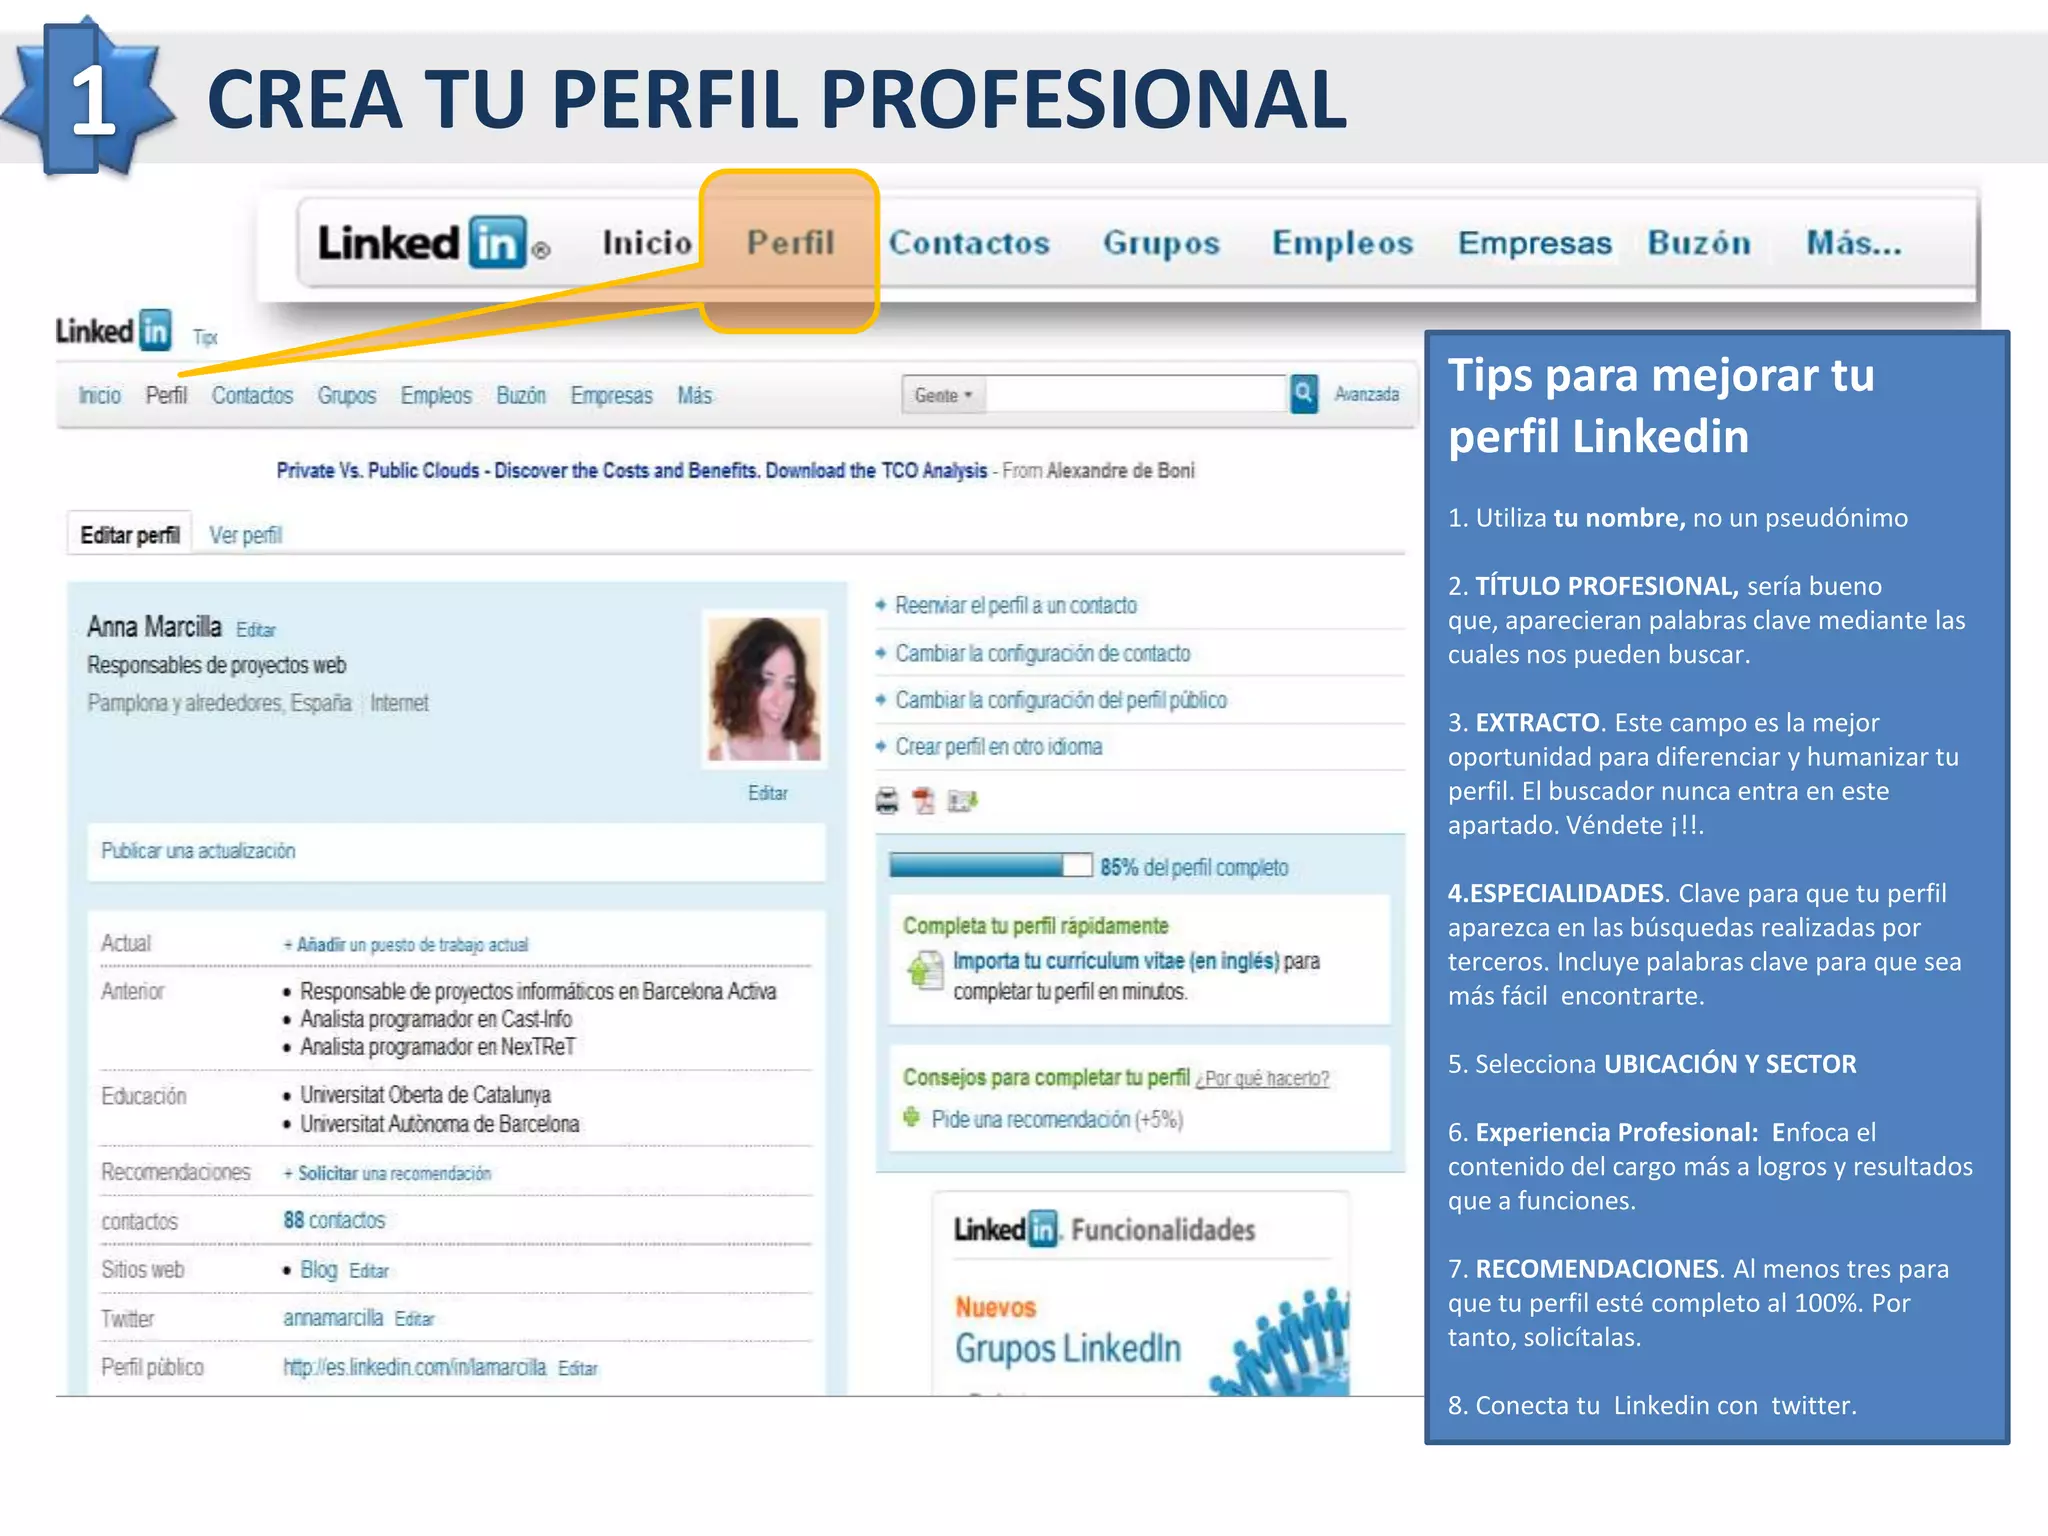Open the 88 contactos link

coord(334,1221)
